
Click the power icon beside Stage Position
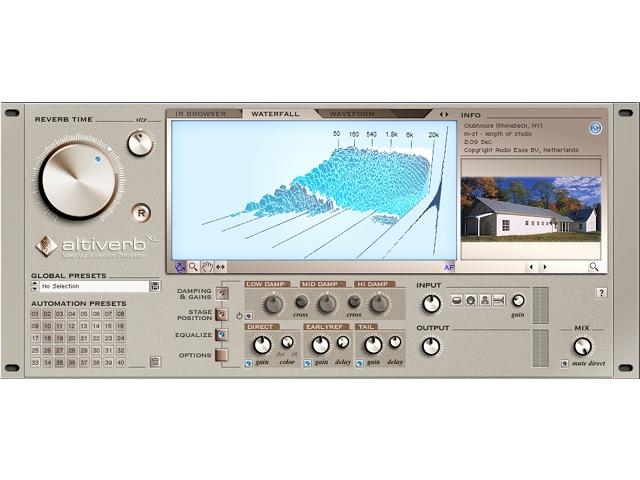click(x=239, y=316)
